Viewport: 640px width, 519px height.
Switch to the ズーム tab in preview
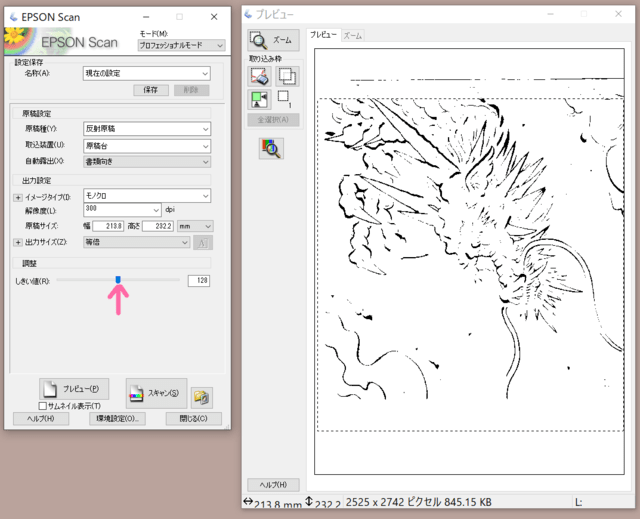353,35
